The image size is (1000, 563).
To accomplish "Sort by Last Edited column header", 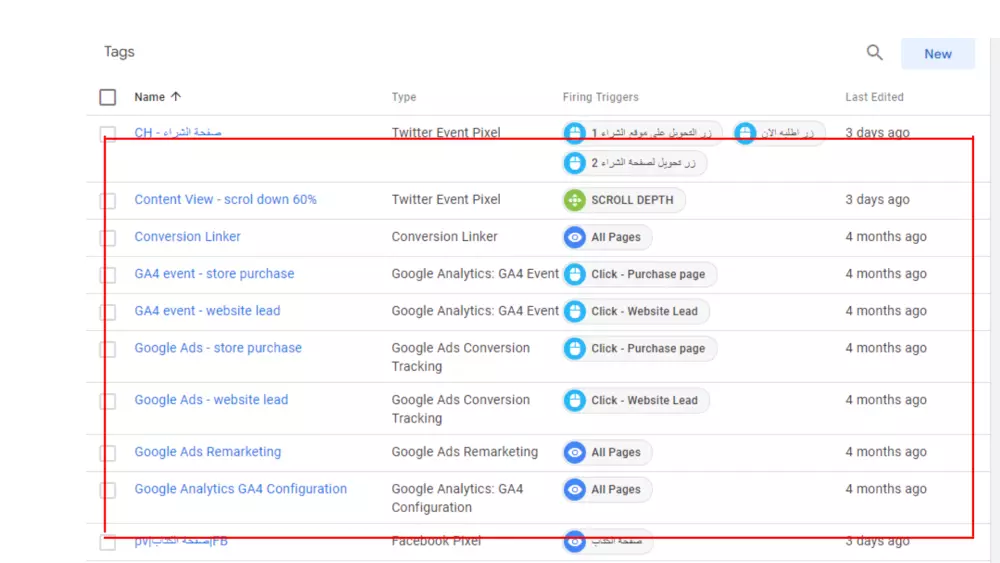I will point(874,97).
